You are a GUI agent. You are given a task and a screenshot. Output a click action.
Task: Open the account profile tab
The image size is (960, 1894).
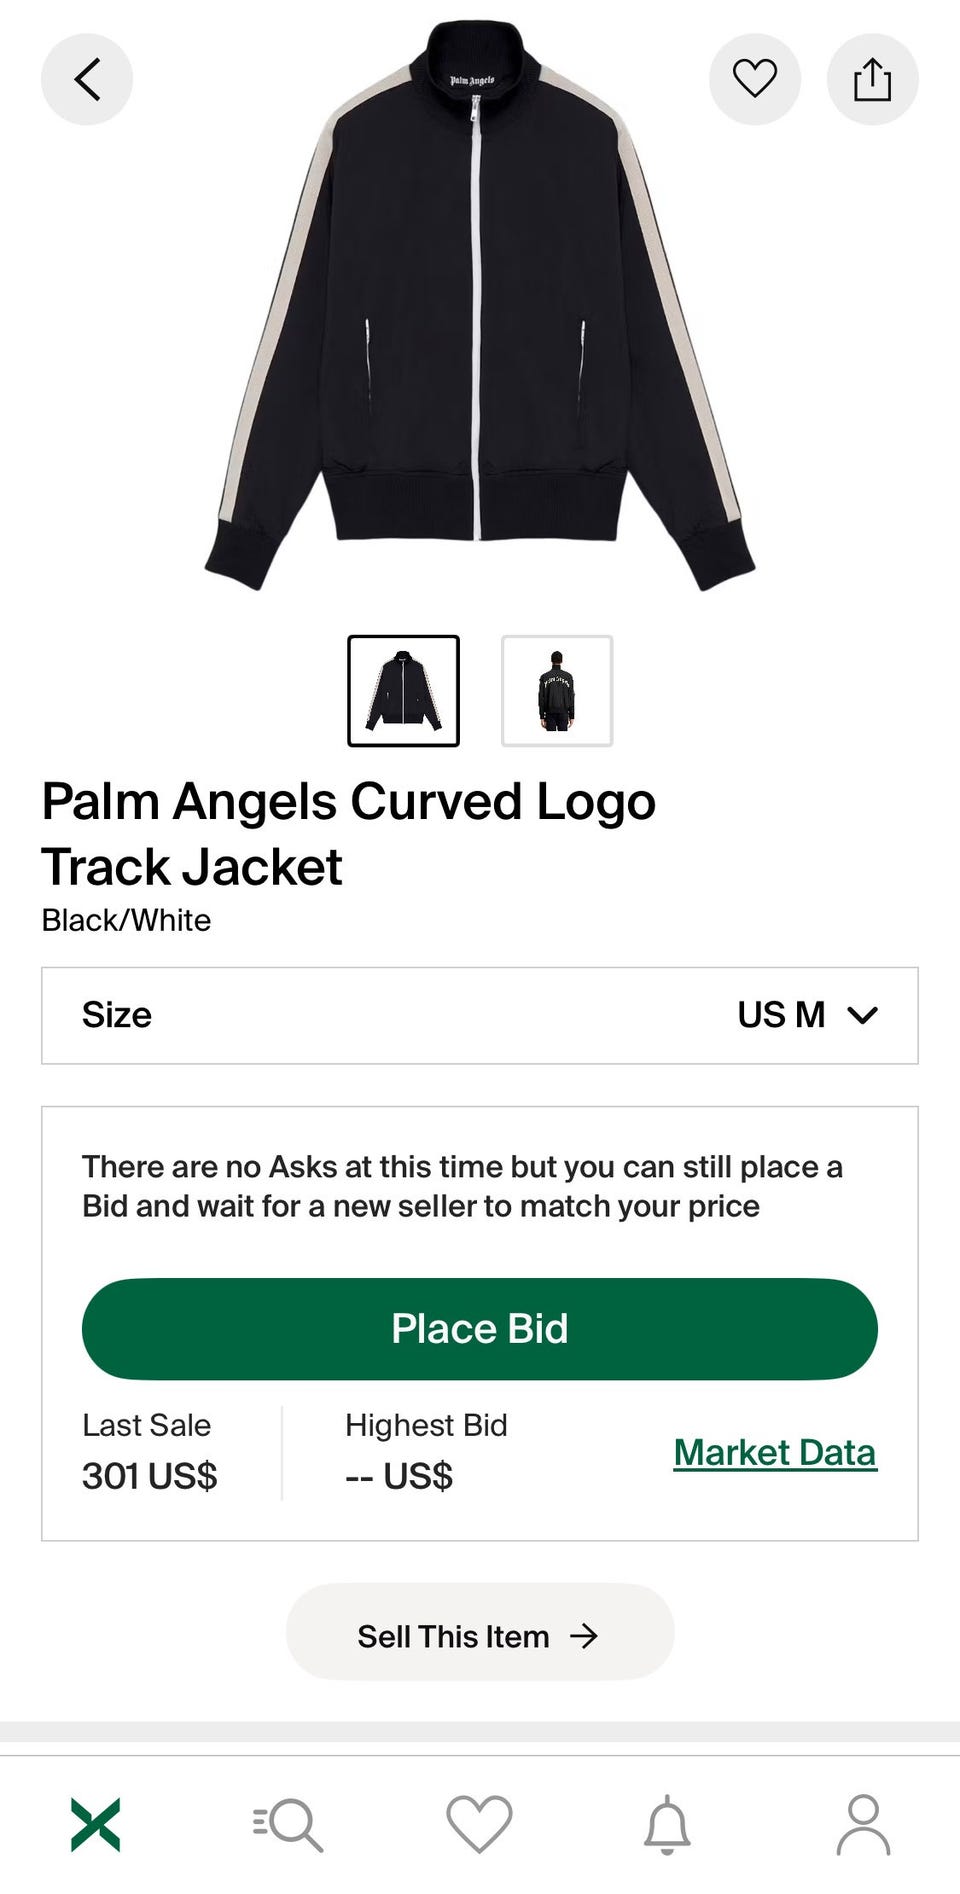[863, 1824]
